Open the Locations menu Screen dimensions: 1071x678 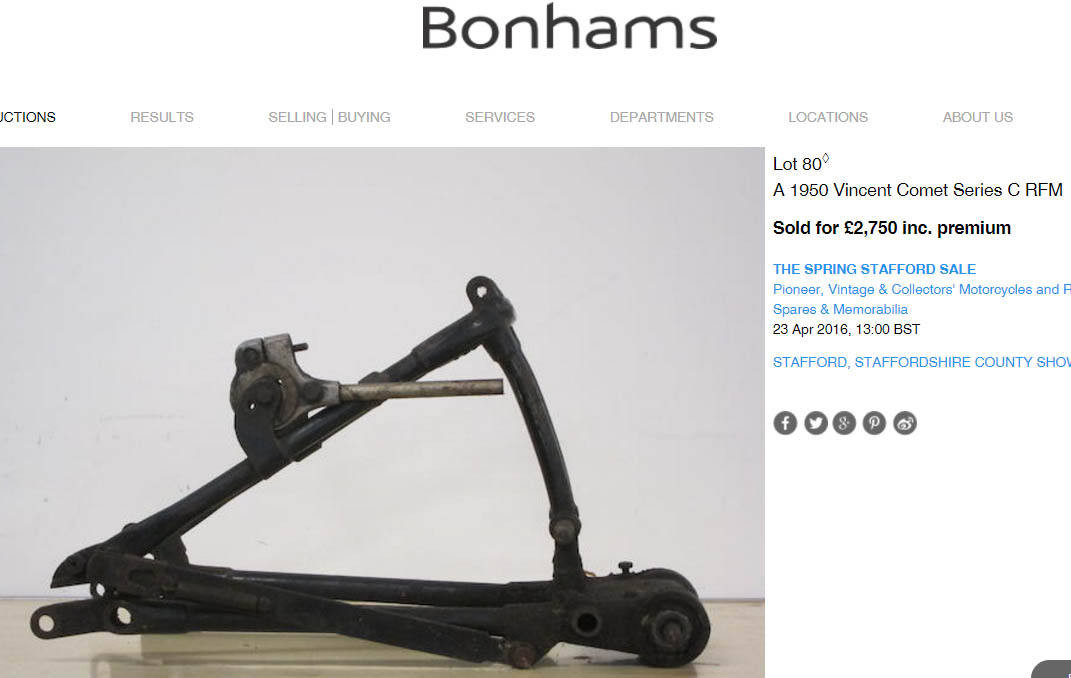(828, 117)
